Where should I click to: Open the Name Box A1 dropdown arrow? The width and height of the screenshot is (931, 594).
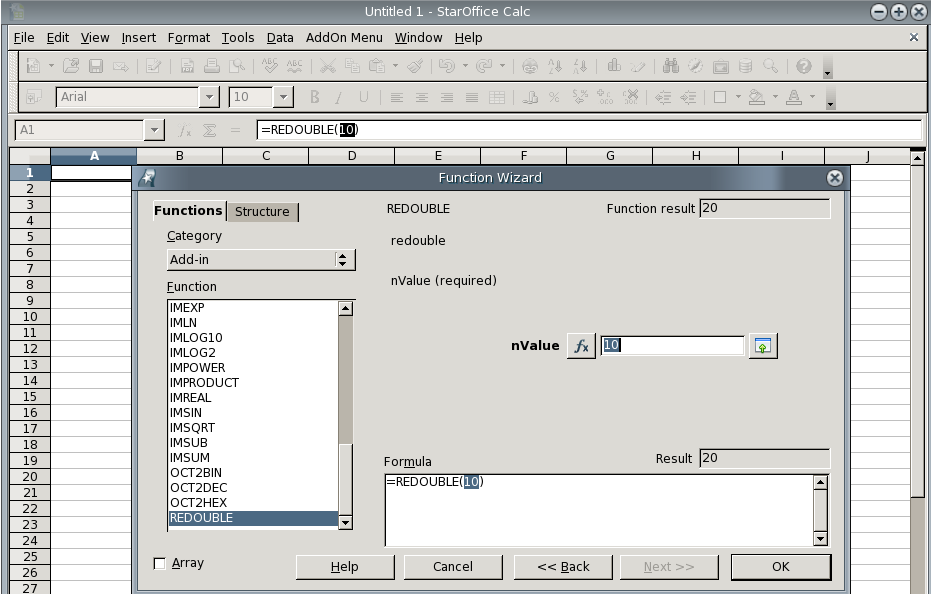(x=154, y=130)
